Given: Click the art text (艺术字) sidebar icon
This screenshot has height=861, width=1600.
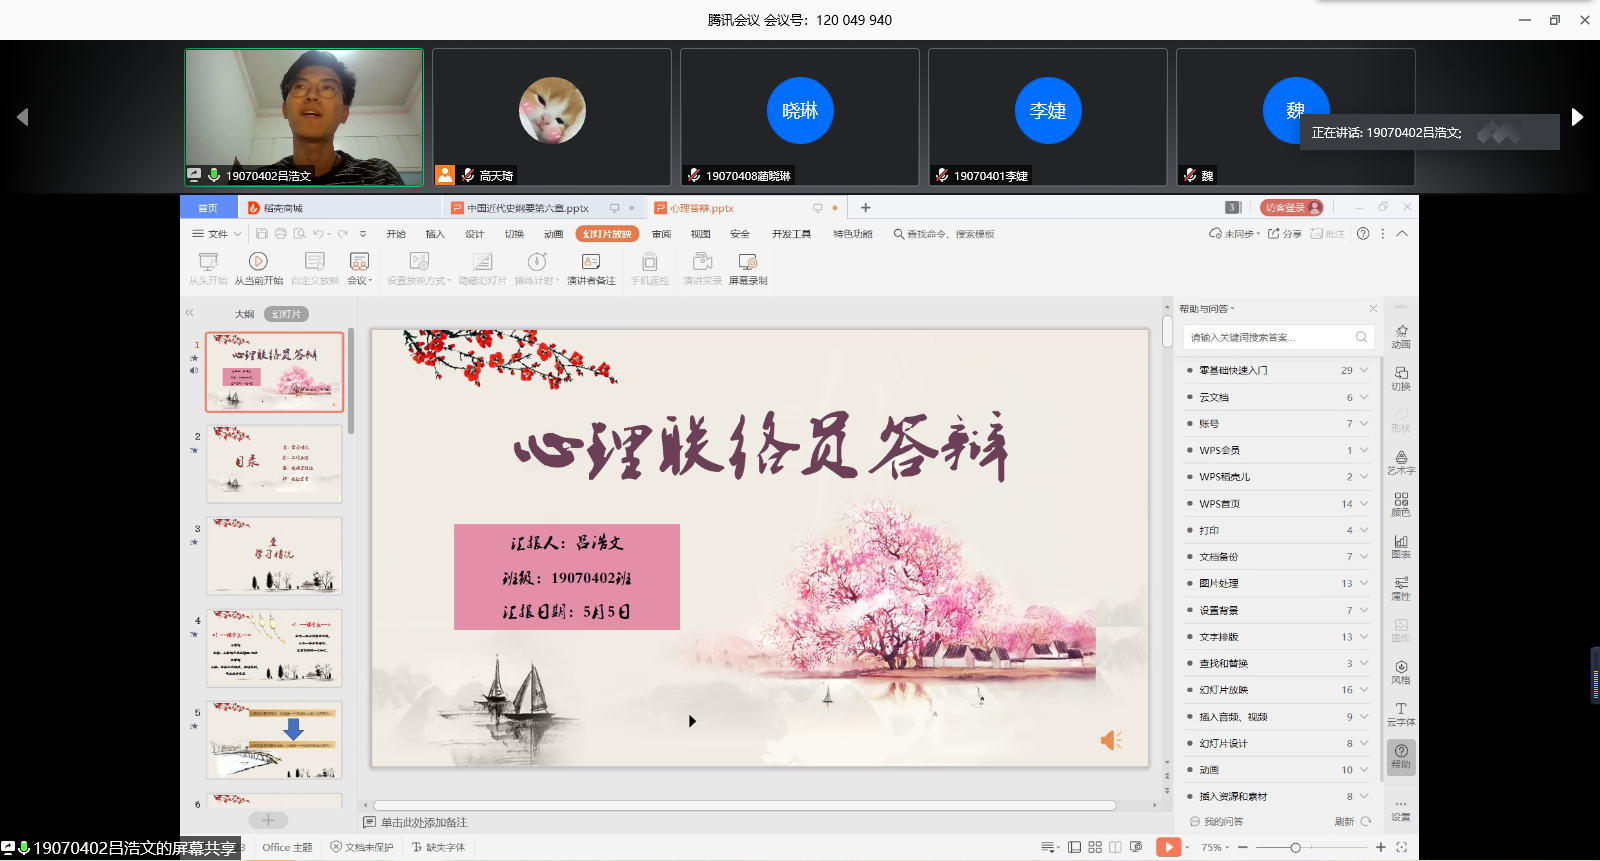Looking at the screenshot, I should (x=1401, y=462).
